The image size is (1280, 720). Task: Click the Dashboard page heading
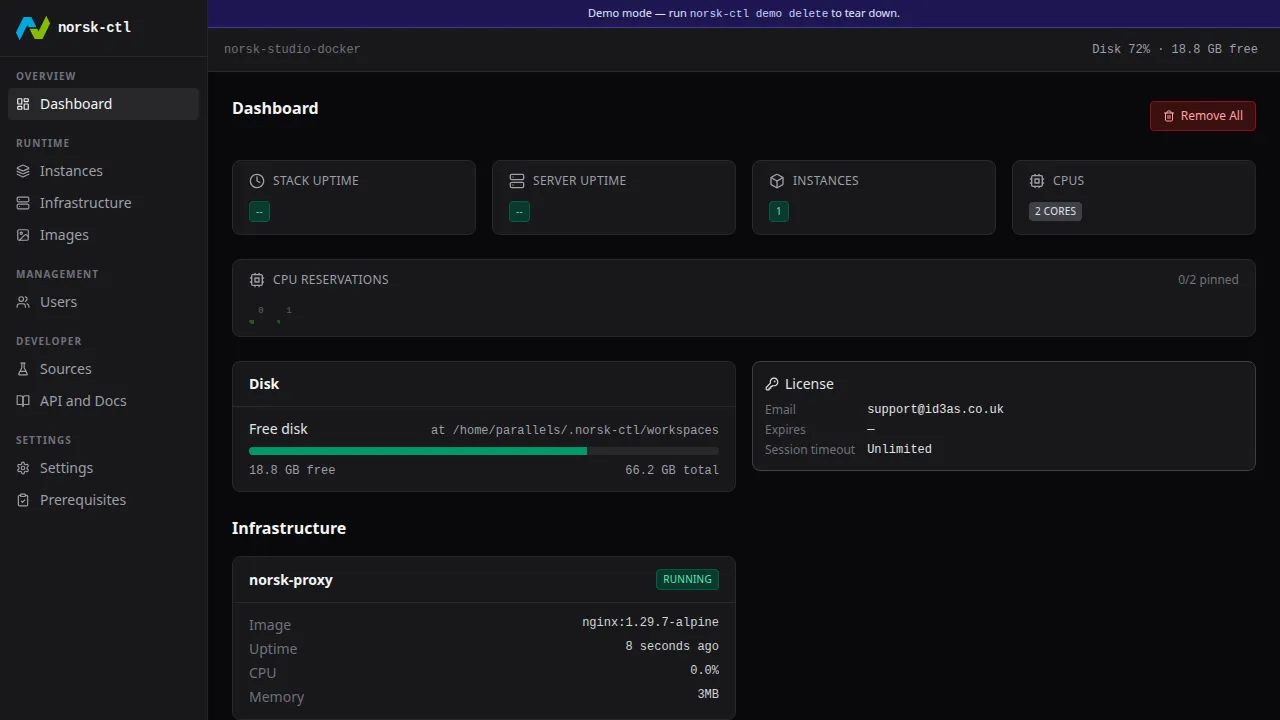pos(275,108)
